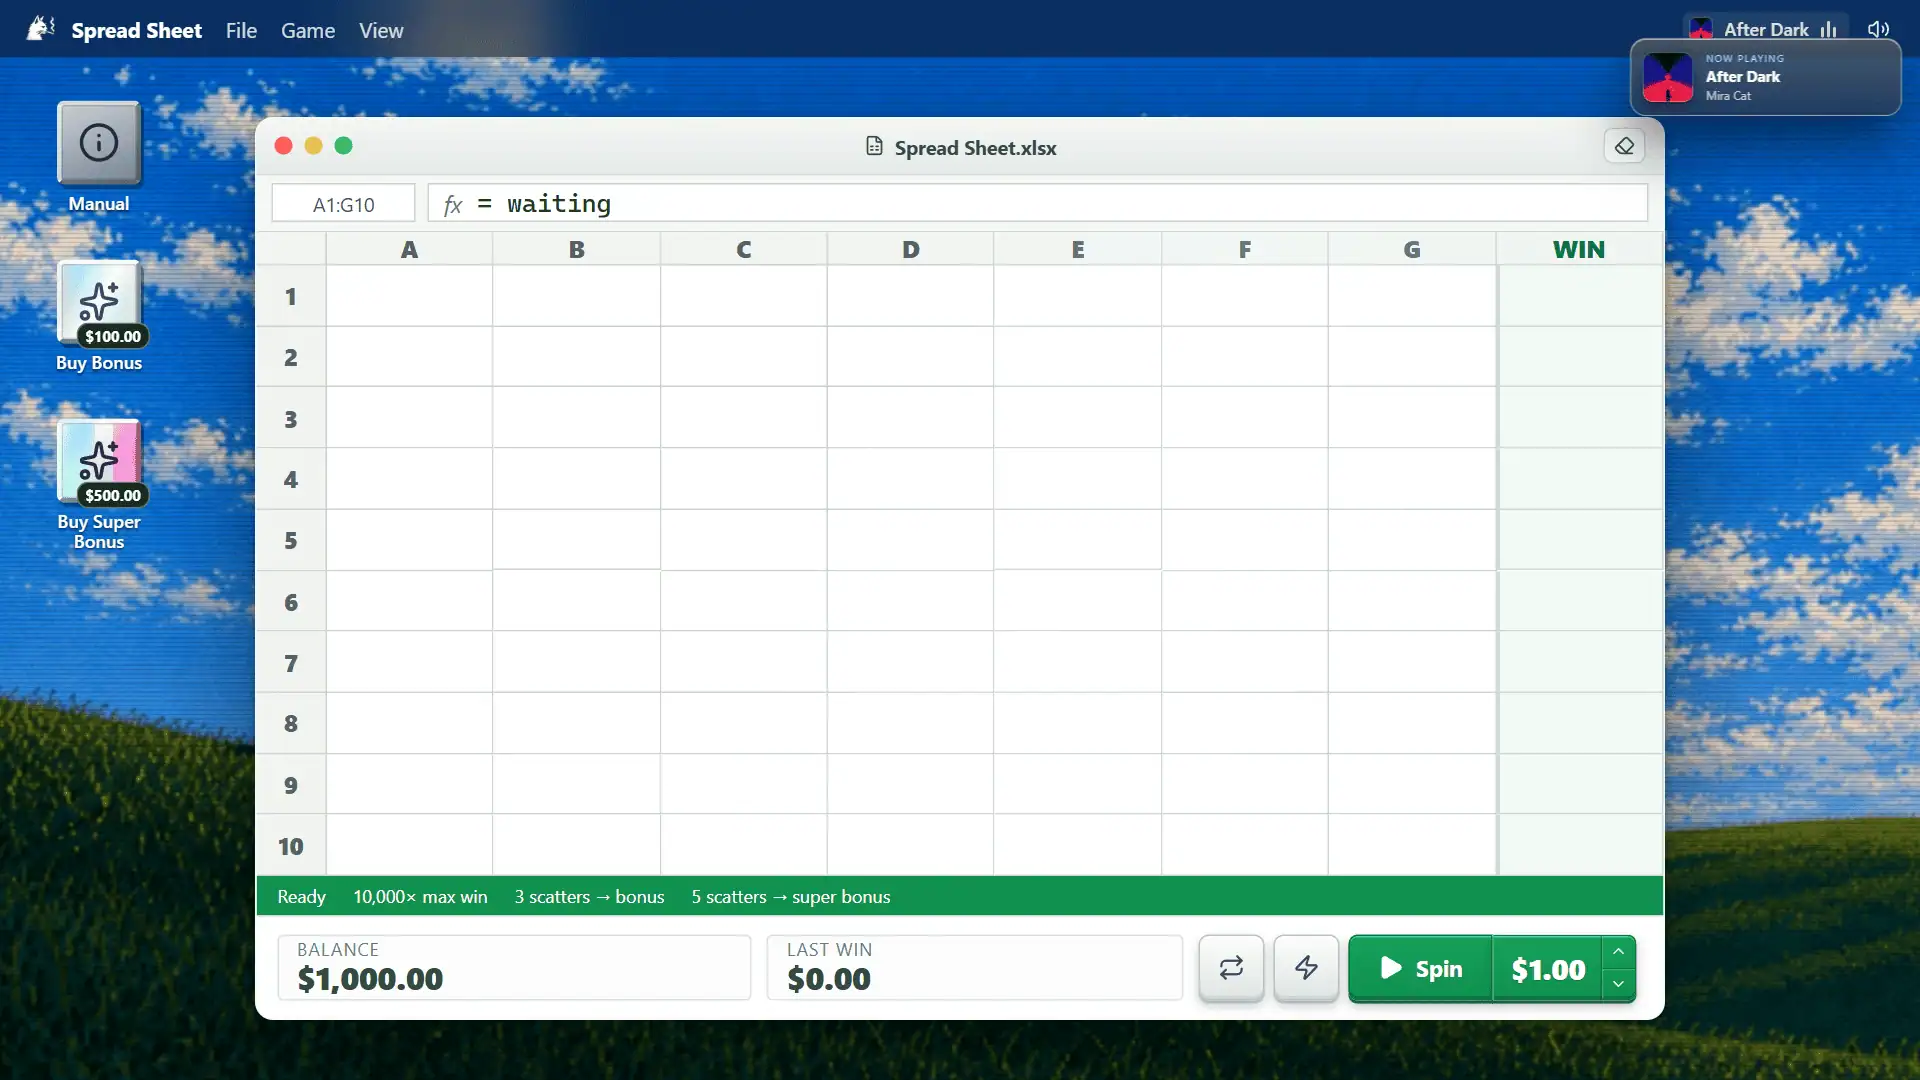Click the eraser clear icon in title bar
Image resolution: width=1920 pixels, height=1080 pixels.
(1624, 146)
